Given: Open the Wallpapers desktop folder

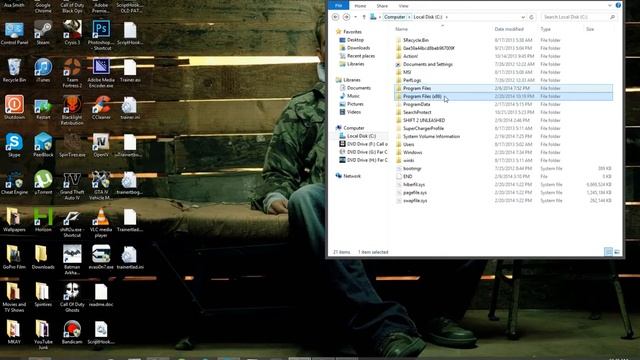Looking at the screenshot, I should tap(14, 220).
